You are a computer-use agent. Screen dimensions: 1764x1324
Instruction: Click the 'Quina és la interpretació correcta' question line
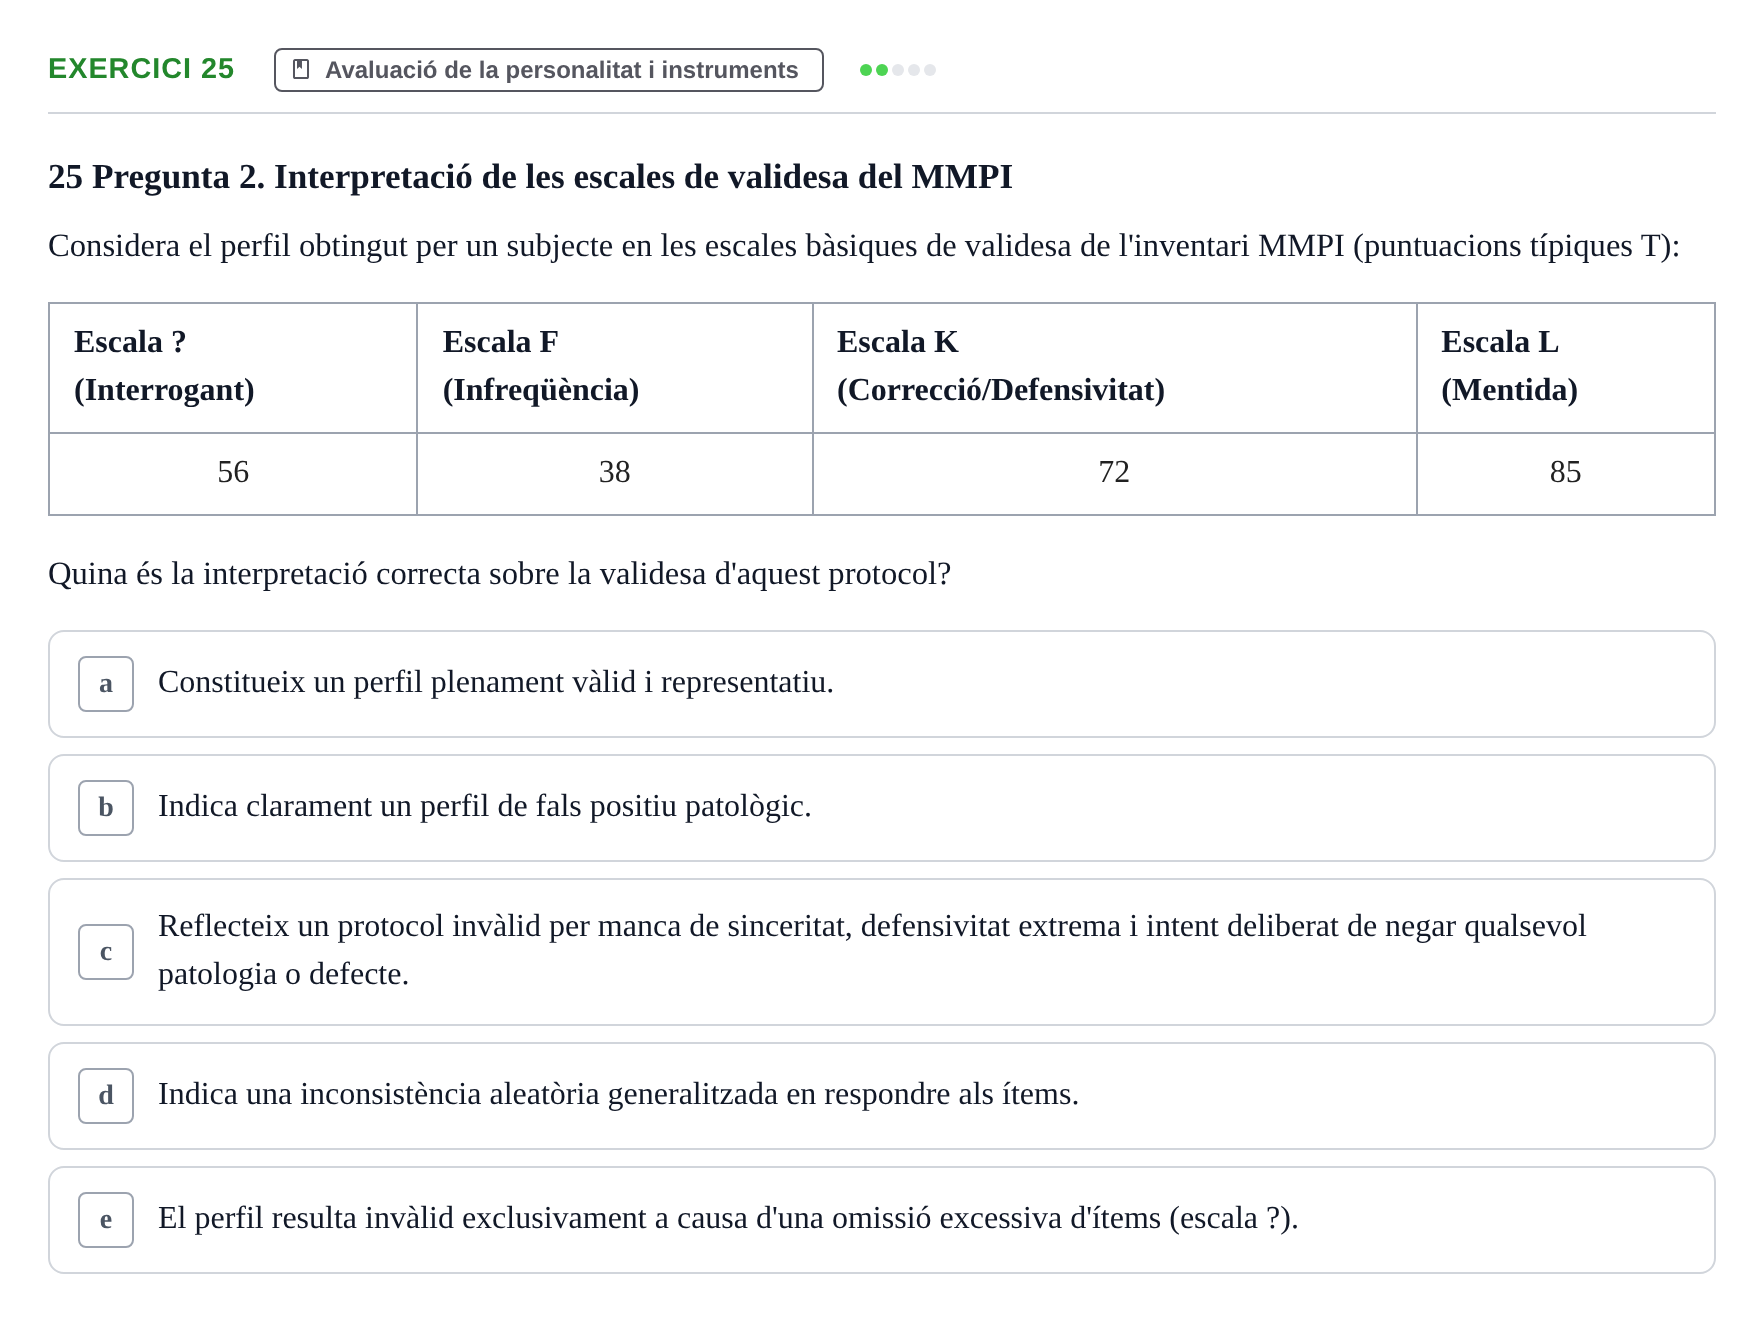pyautogui.click(x=499, y=574)
